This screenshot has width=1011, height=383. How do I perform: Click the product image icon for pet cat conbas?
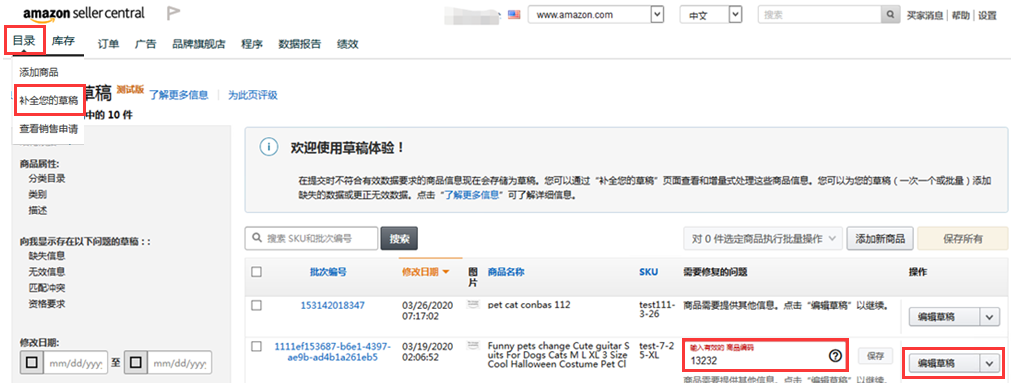point(474,304)
